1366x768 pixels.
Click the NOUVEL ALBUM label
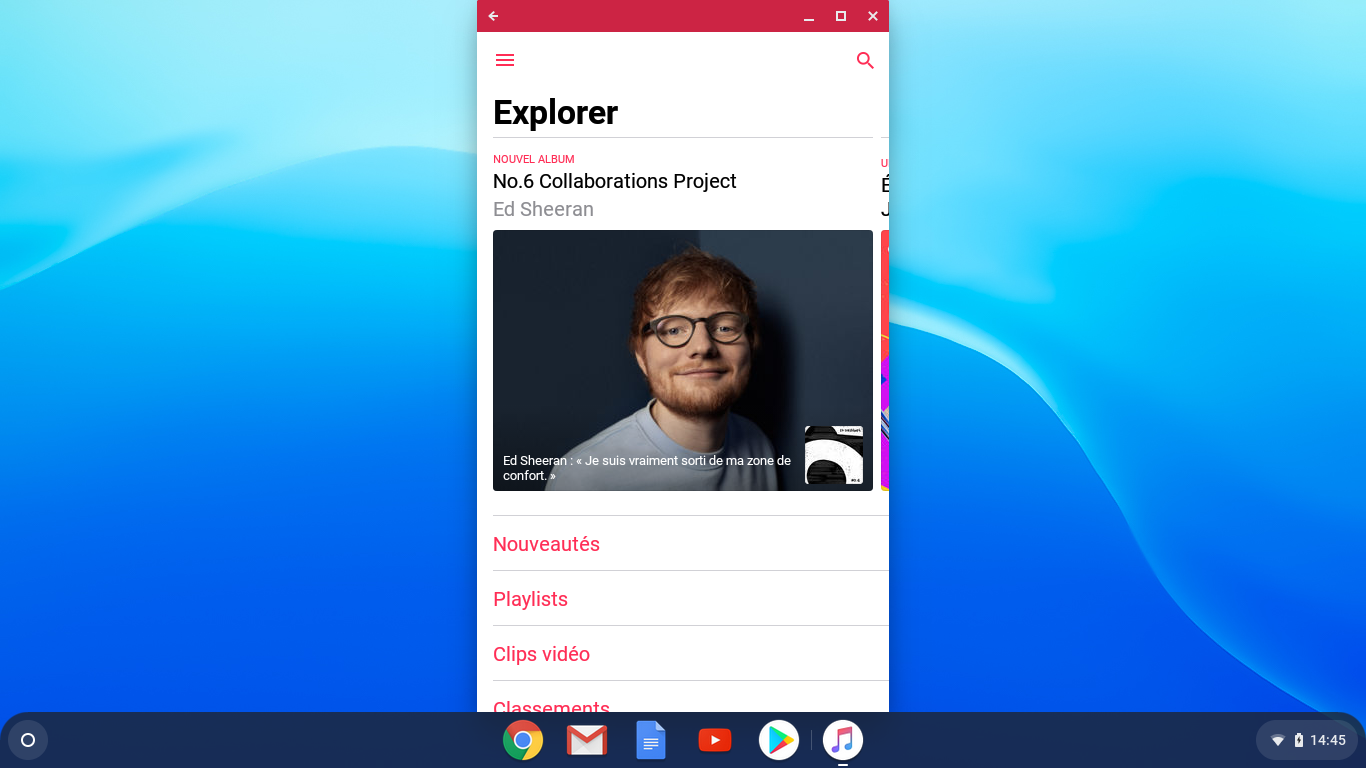[x=533, y=159]
